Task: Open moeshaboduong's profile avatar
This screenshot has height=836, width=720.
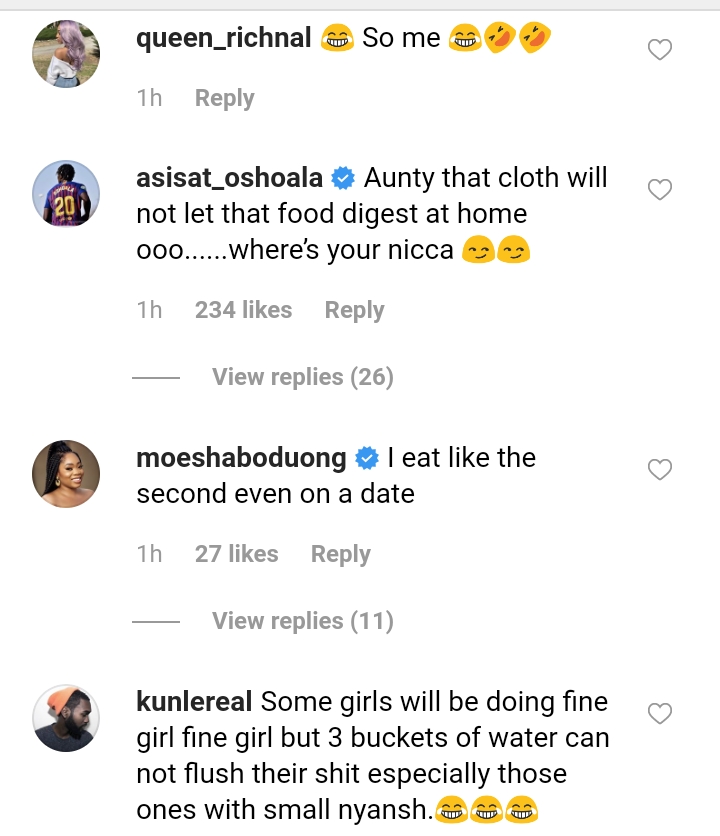Action: pyautogui.click(x=66, y=474)
